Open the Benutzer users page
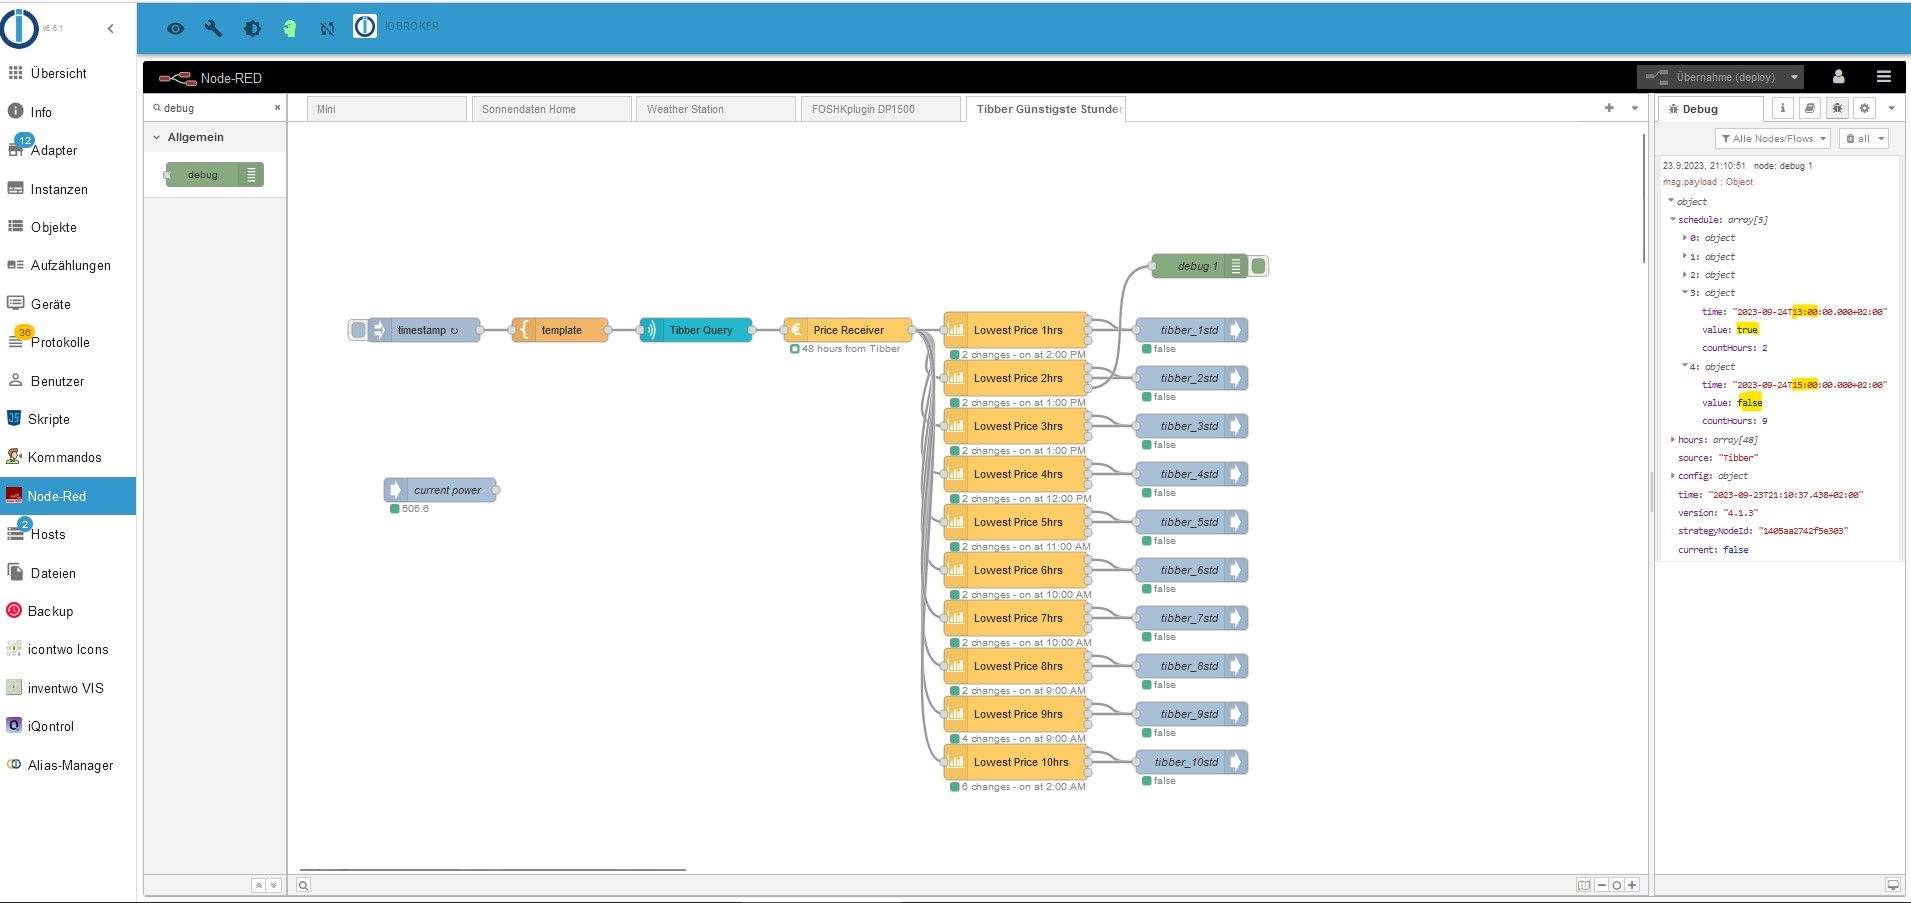The image size is (1911, 903). click(x=68, y=381)
